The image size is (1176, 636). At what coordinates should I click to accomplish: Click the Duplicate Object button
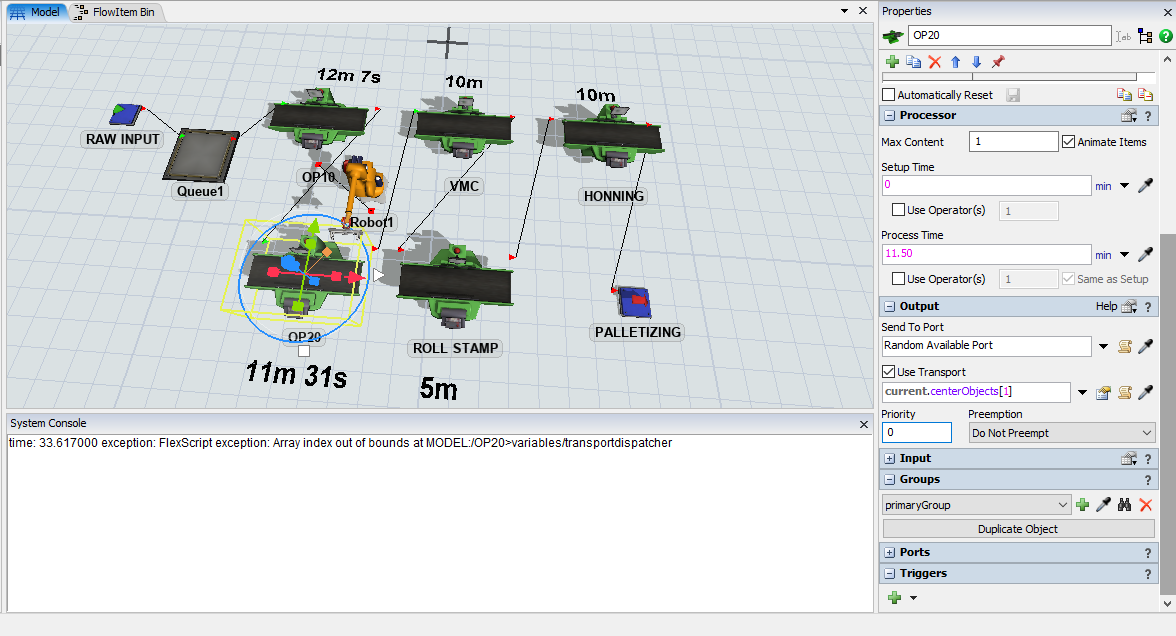[1017, 528]
